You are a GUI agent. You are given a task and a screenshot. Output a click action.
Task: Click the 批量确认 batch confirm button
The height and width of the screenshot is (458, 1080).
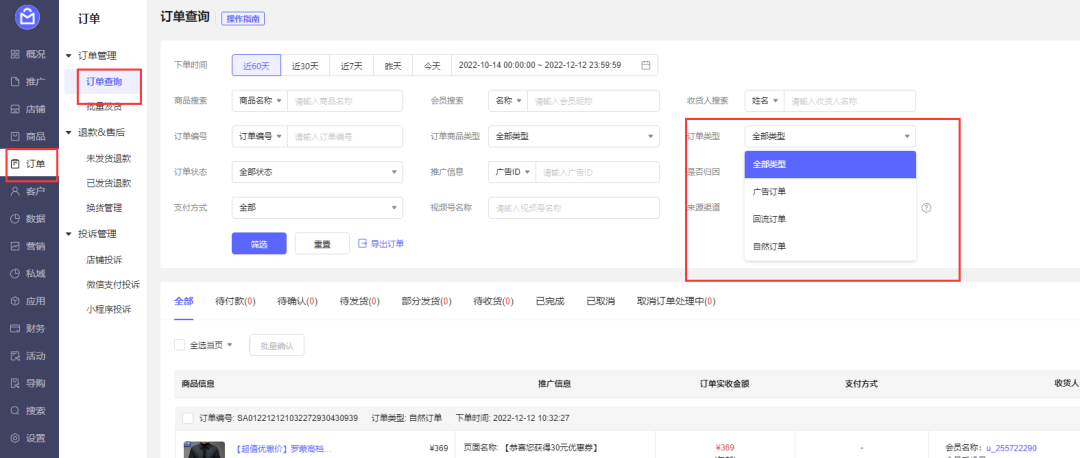(x=277, y=345)
